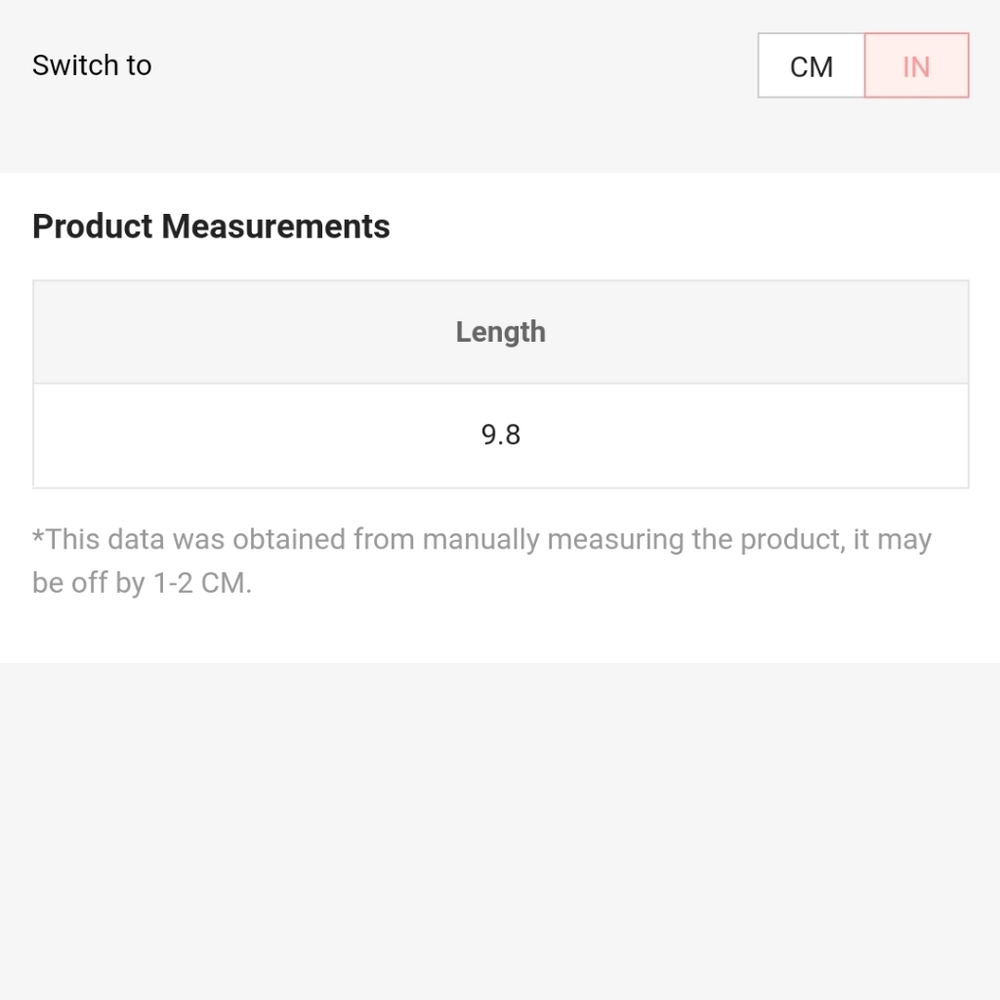Click the 'Switch to' label
Screen dimensions: 1000x1000
92,65
